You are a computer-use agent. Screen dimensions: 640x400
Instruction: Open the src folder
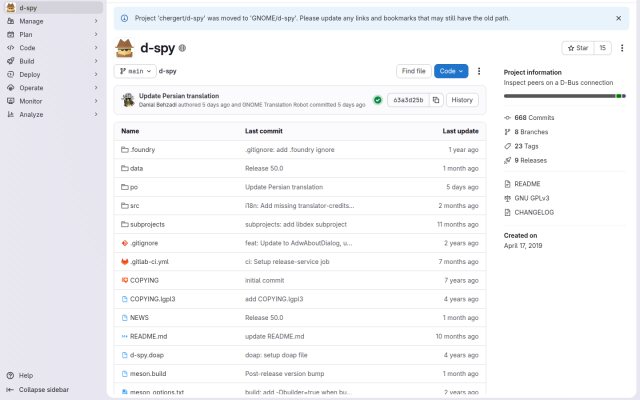134,206
